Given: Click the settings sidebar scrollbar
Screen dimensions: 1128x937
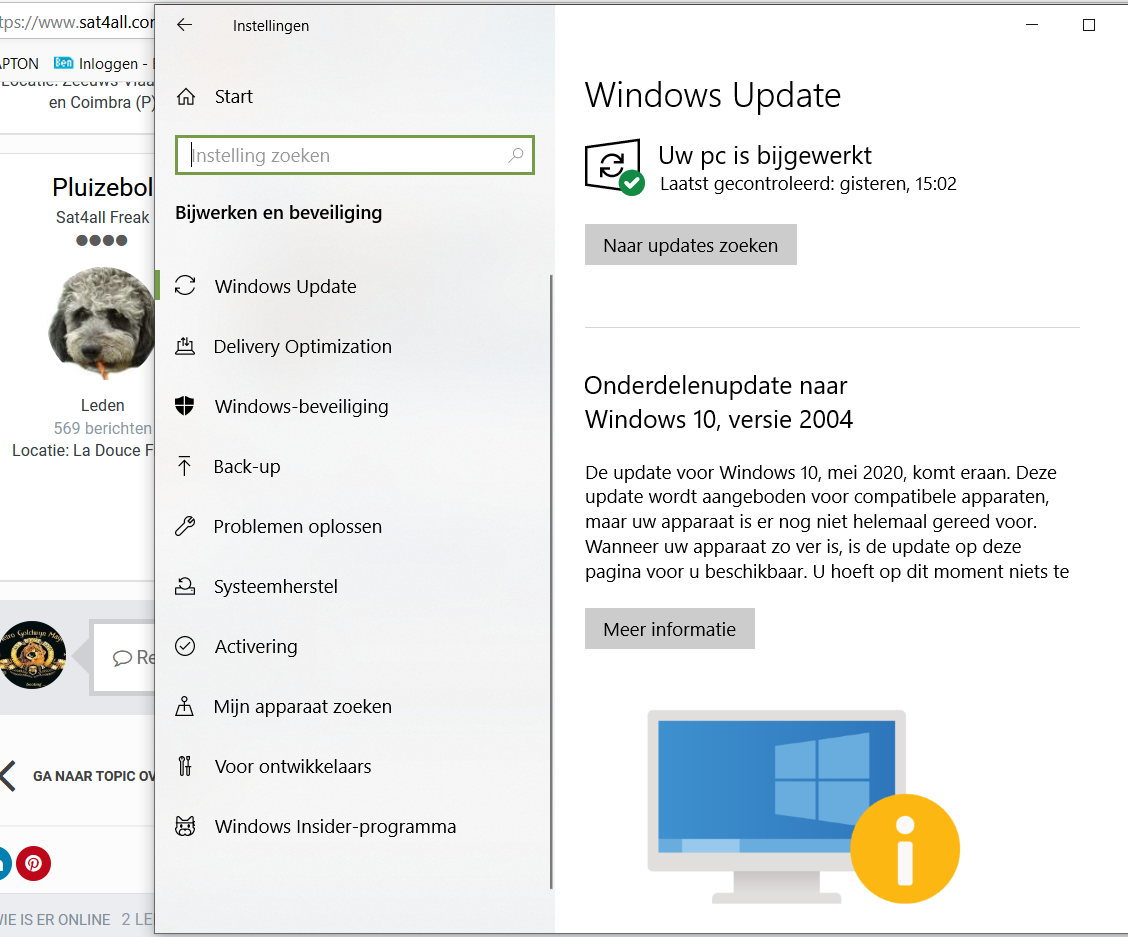Looking at the screenshot, I should click(x=551, y=581).
